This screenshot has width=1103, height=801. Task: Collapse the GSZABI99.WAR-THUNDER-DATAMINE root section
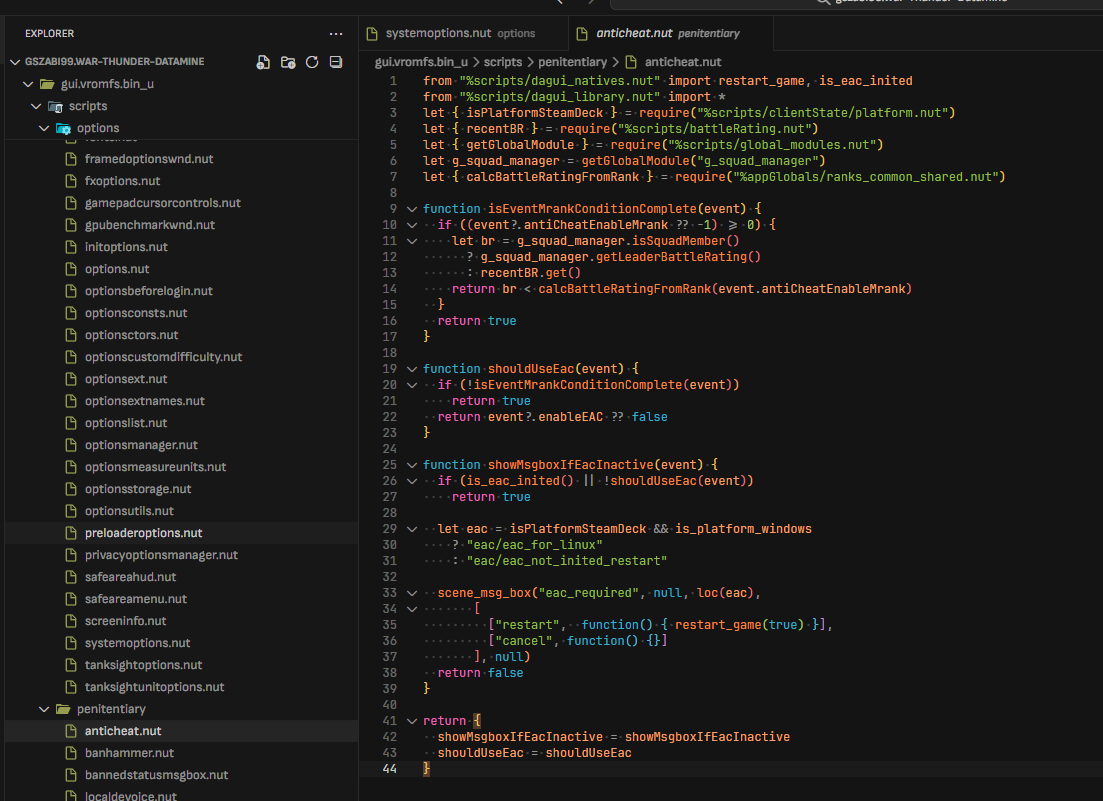(15, 62)
